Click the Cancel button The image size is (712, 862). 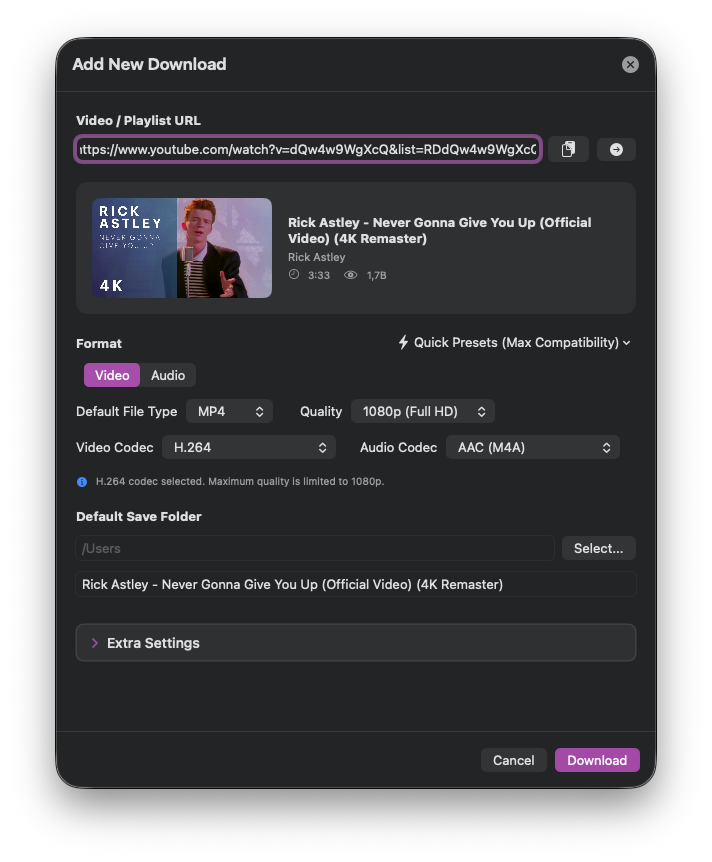pos(514,760)
